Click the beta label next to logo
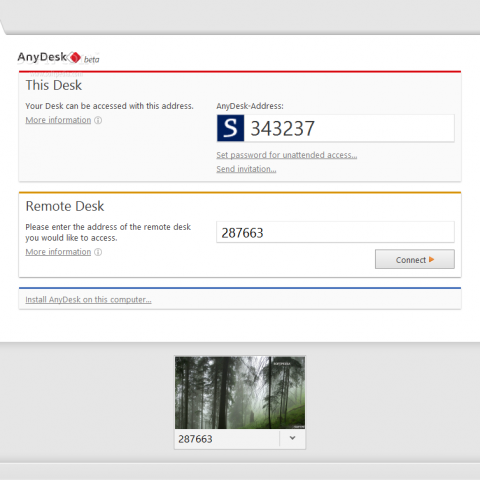480x480 pixels. point(92,60)
